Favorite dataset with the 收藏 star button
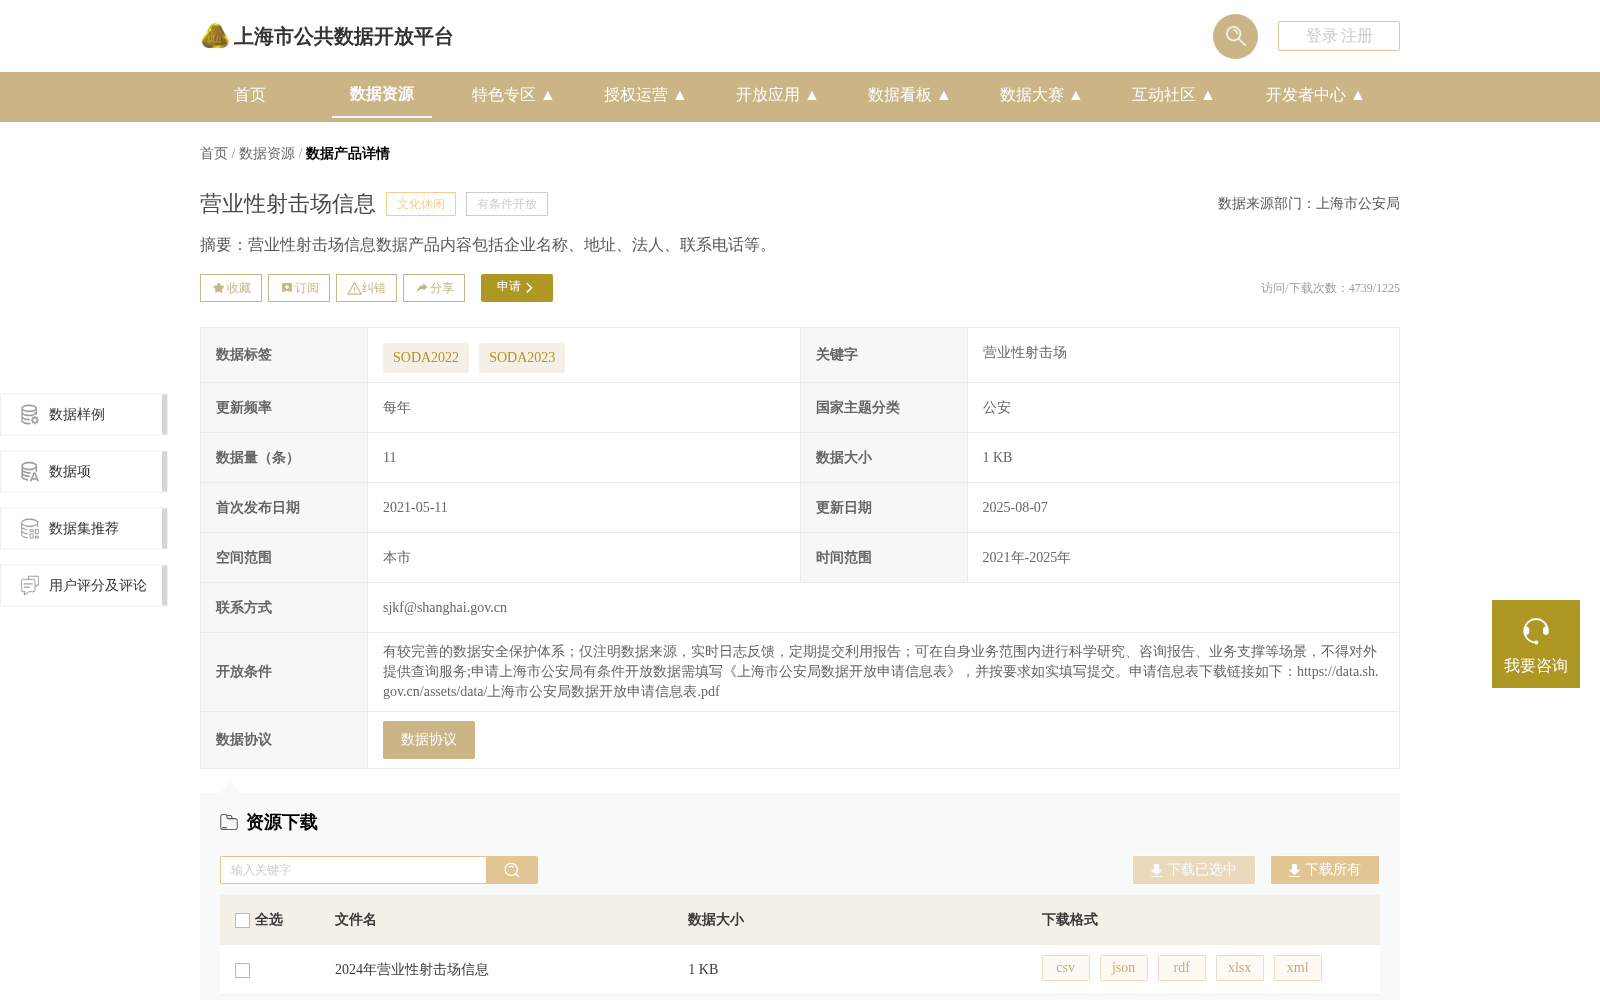This screenshot has height=1000, width=1600. 231,288
